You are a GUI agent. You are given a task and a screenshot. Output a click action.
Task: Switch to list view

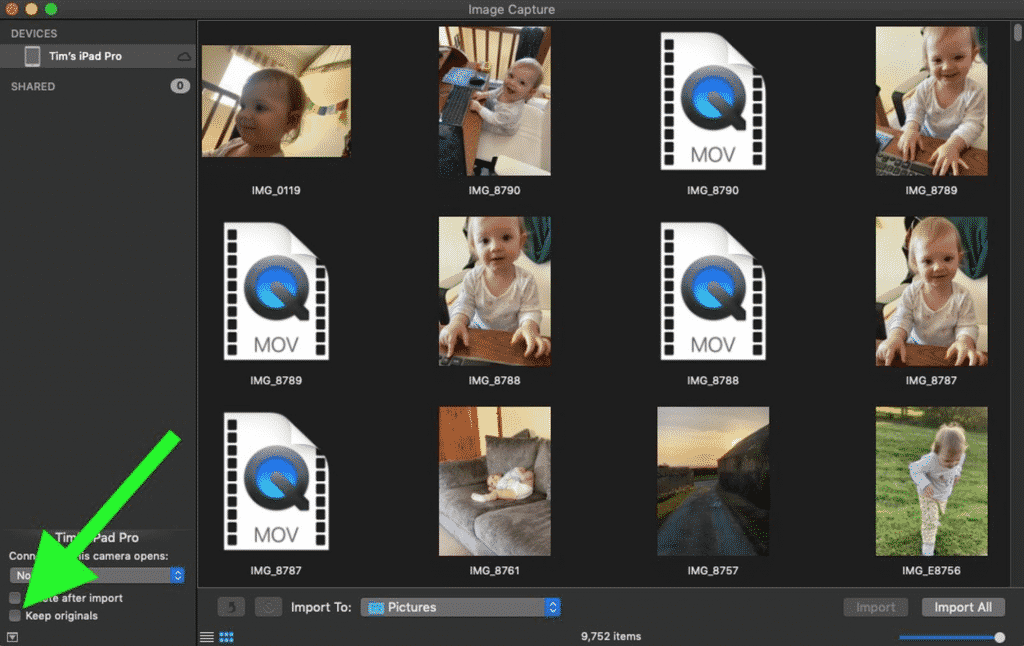click(x=207, y=636)
